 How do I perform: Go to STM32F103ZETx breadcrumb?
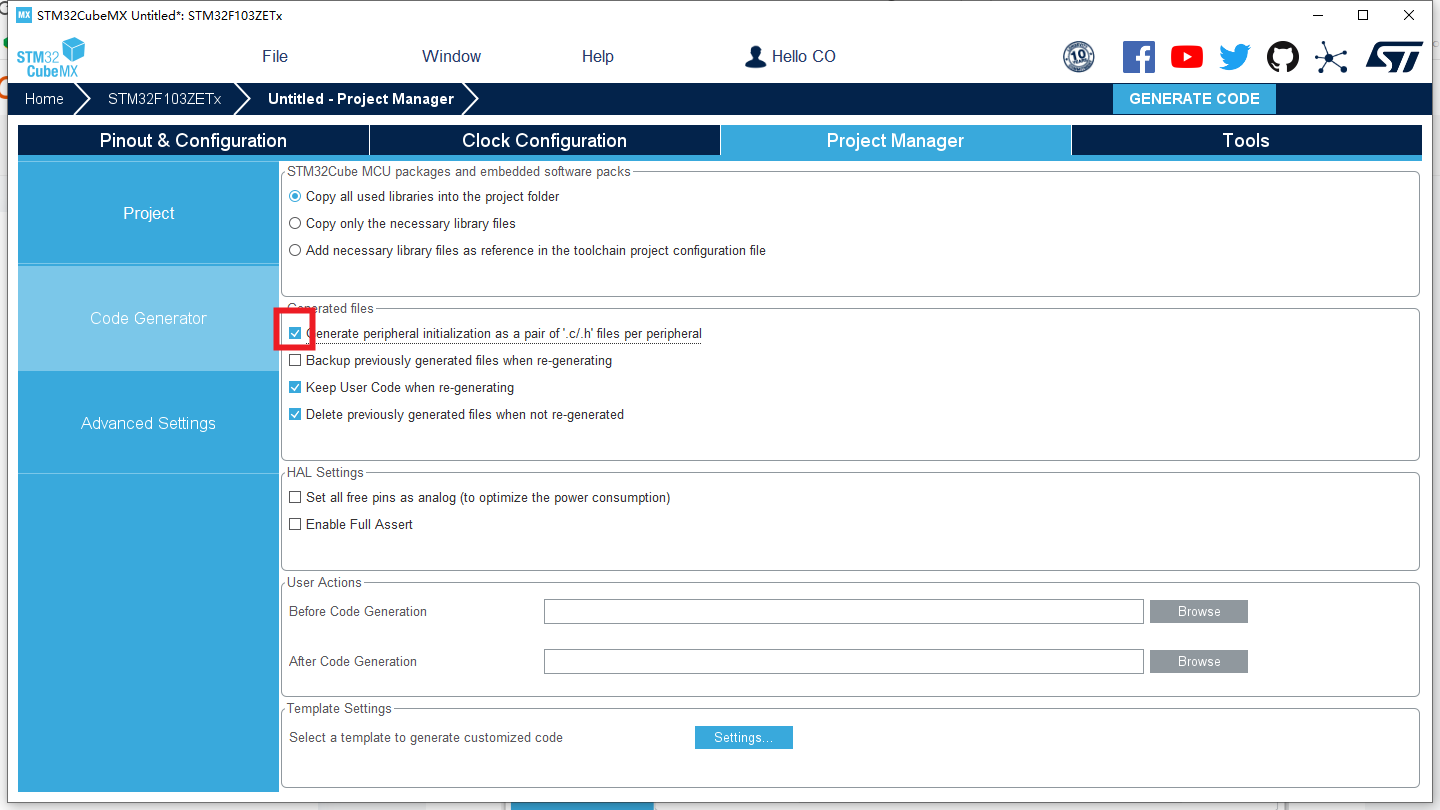coord(165,99)
